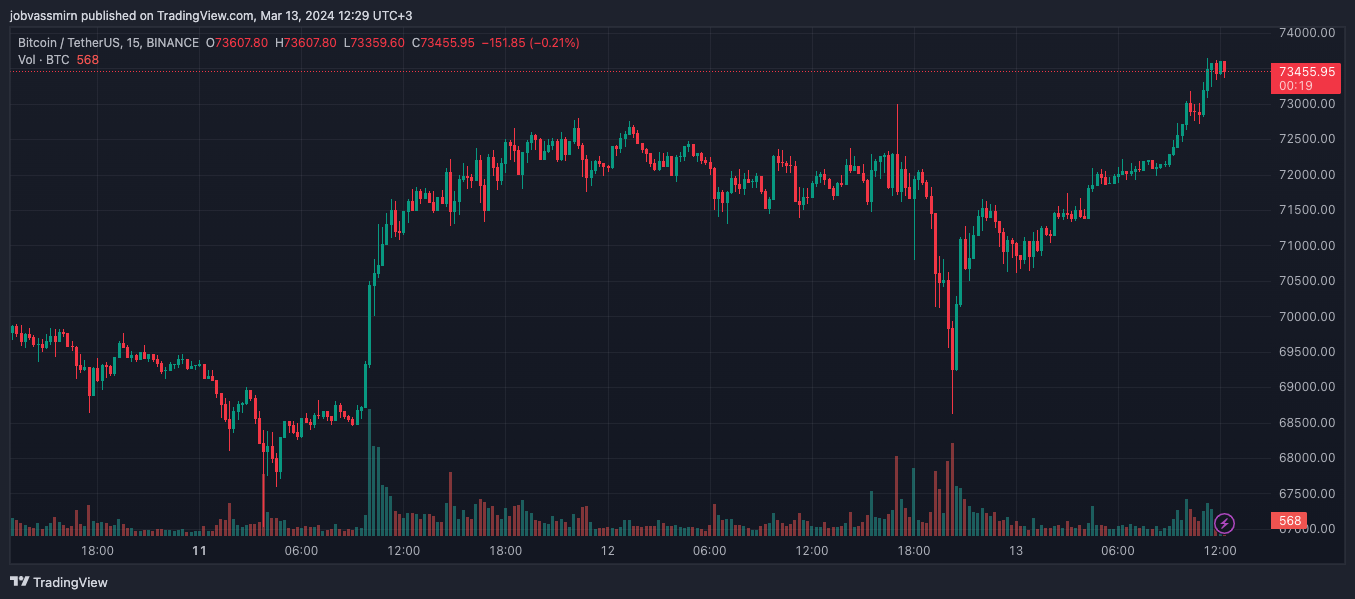Select the date label 13 on time axis
Image resolution: width=1355 pixels, height=599 pixels.
click(x=1016, y=551)
